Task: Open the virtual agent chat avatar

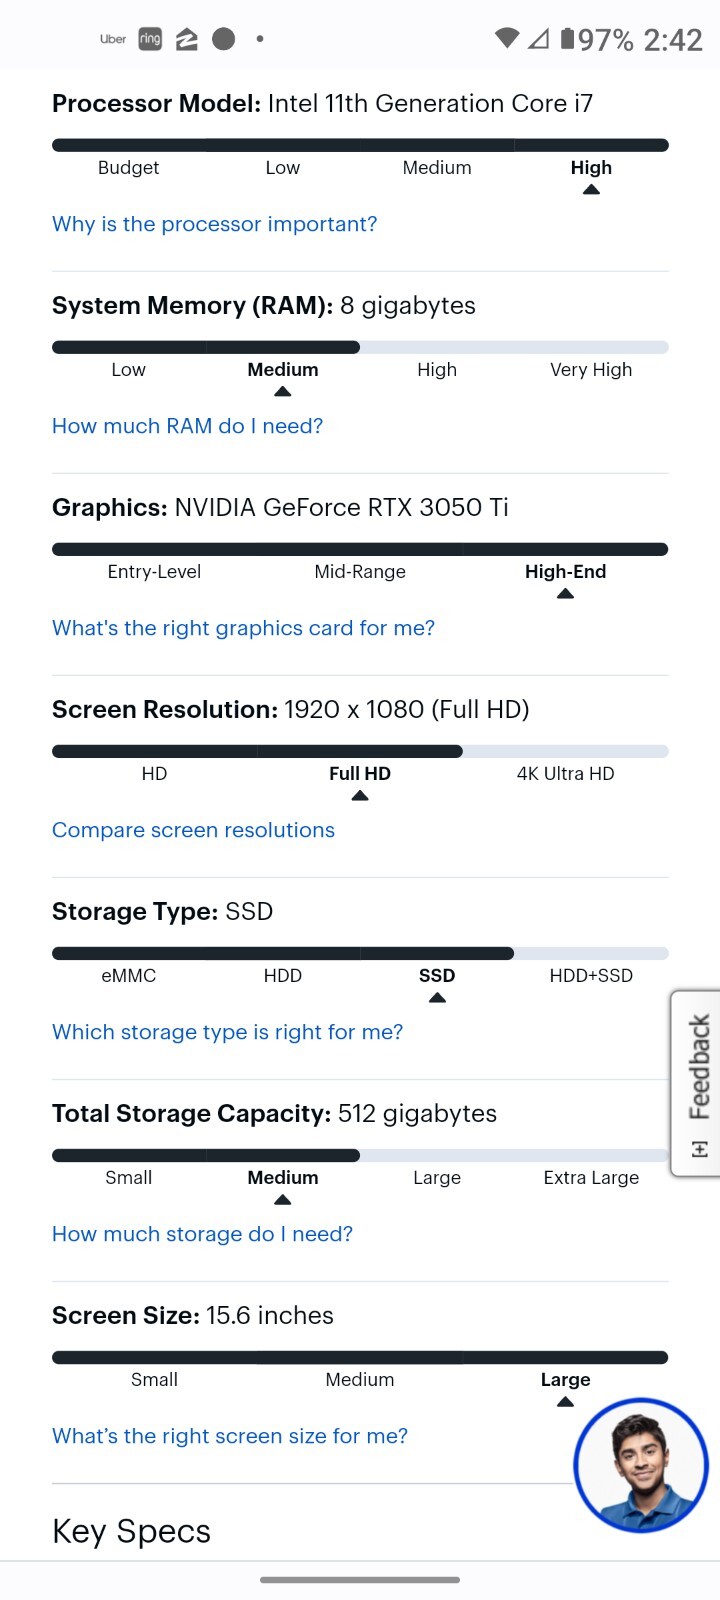Action: (x=641, y=1465)
